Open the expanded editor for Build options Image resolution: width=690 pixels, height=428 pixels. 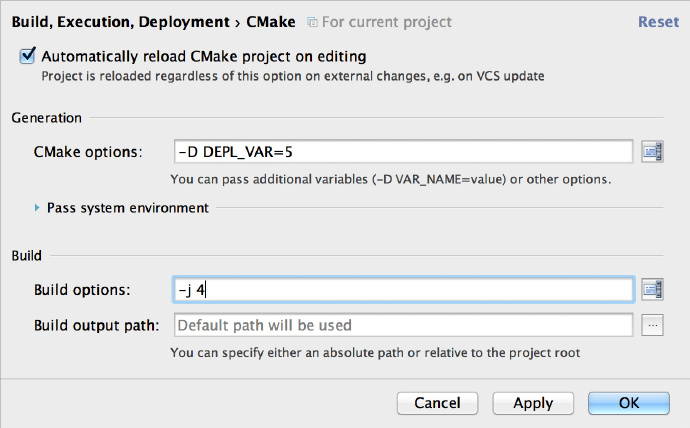tap(652, 289)
